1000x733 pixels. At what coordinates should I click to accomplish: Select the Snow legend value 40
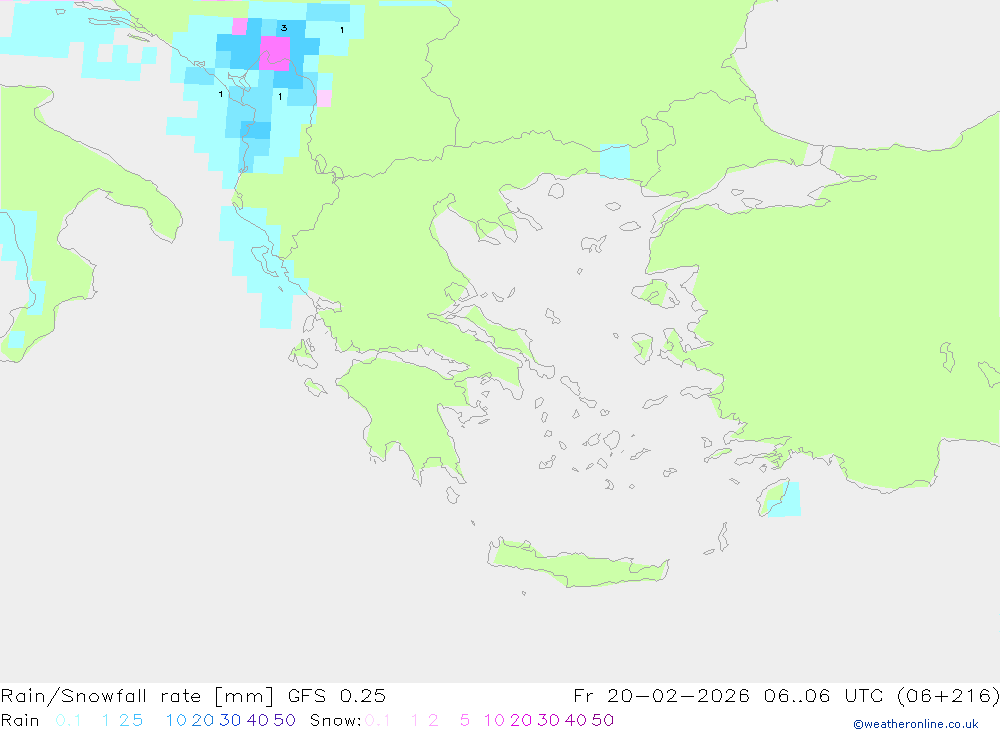pyautogui.click(x=576, y=720)
